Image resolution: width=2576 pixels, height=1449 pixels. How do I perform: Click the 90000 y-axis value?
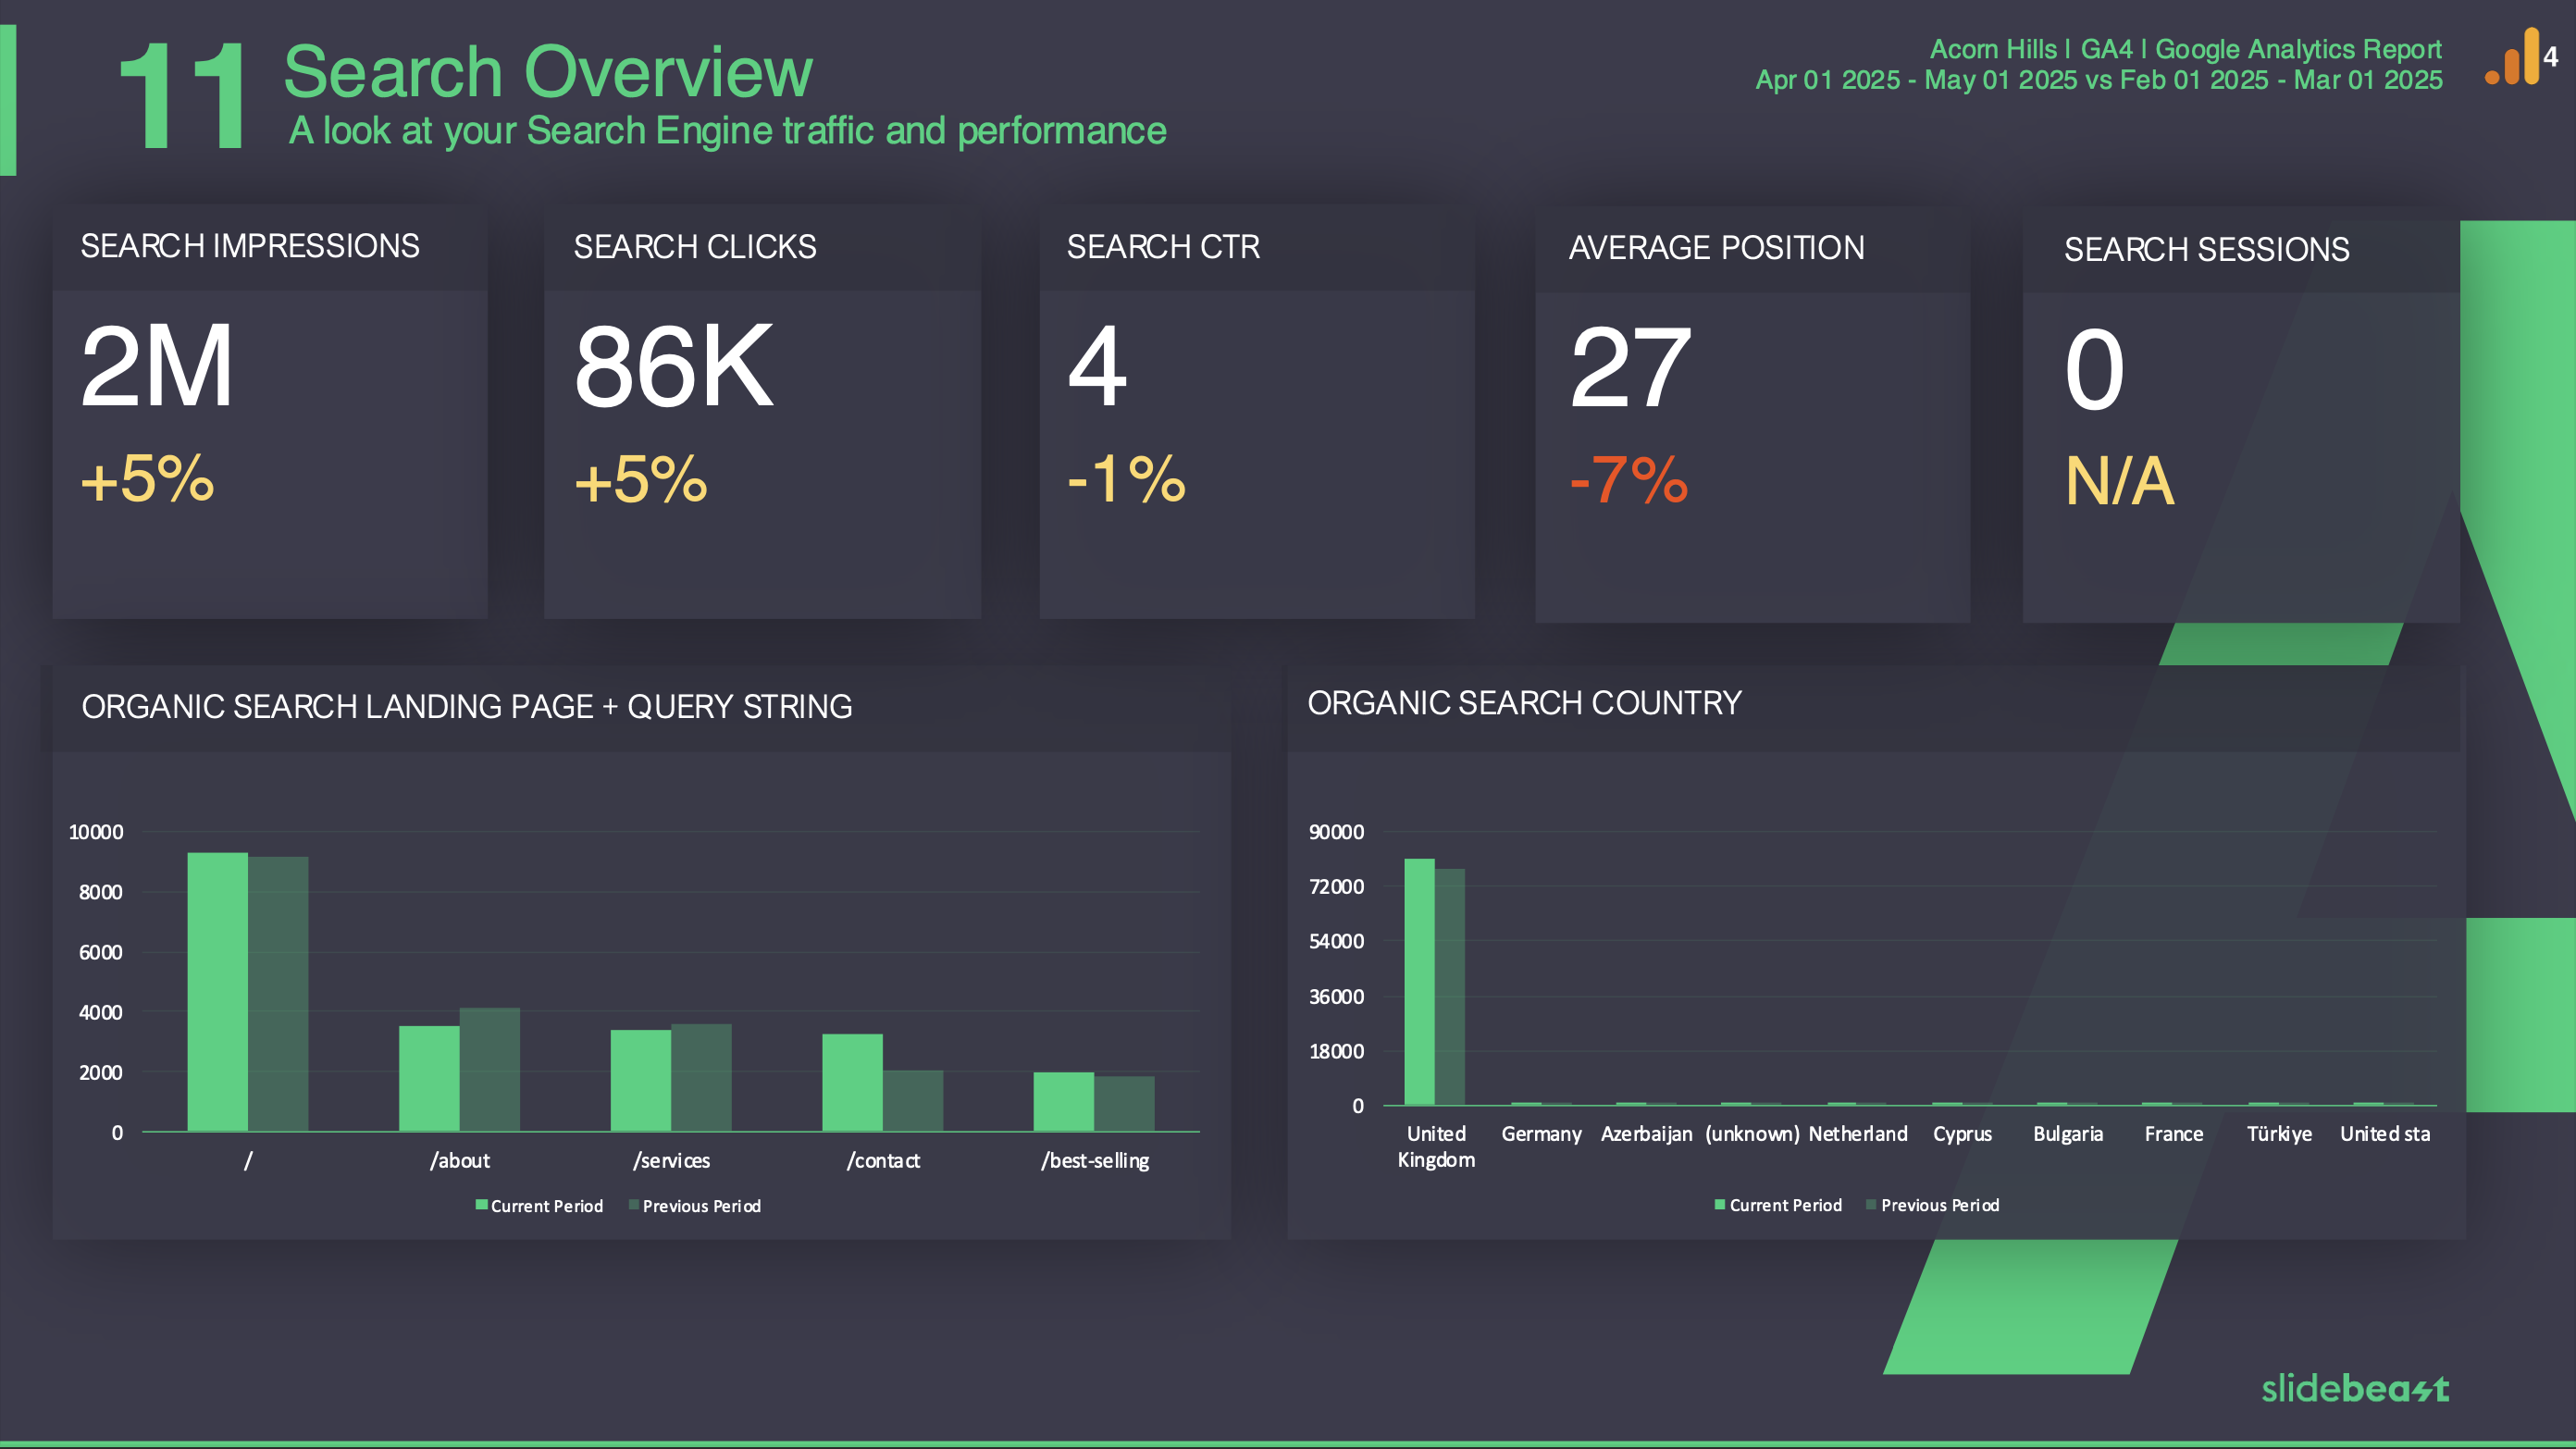point(1337,832)
